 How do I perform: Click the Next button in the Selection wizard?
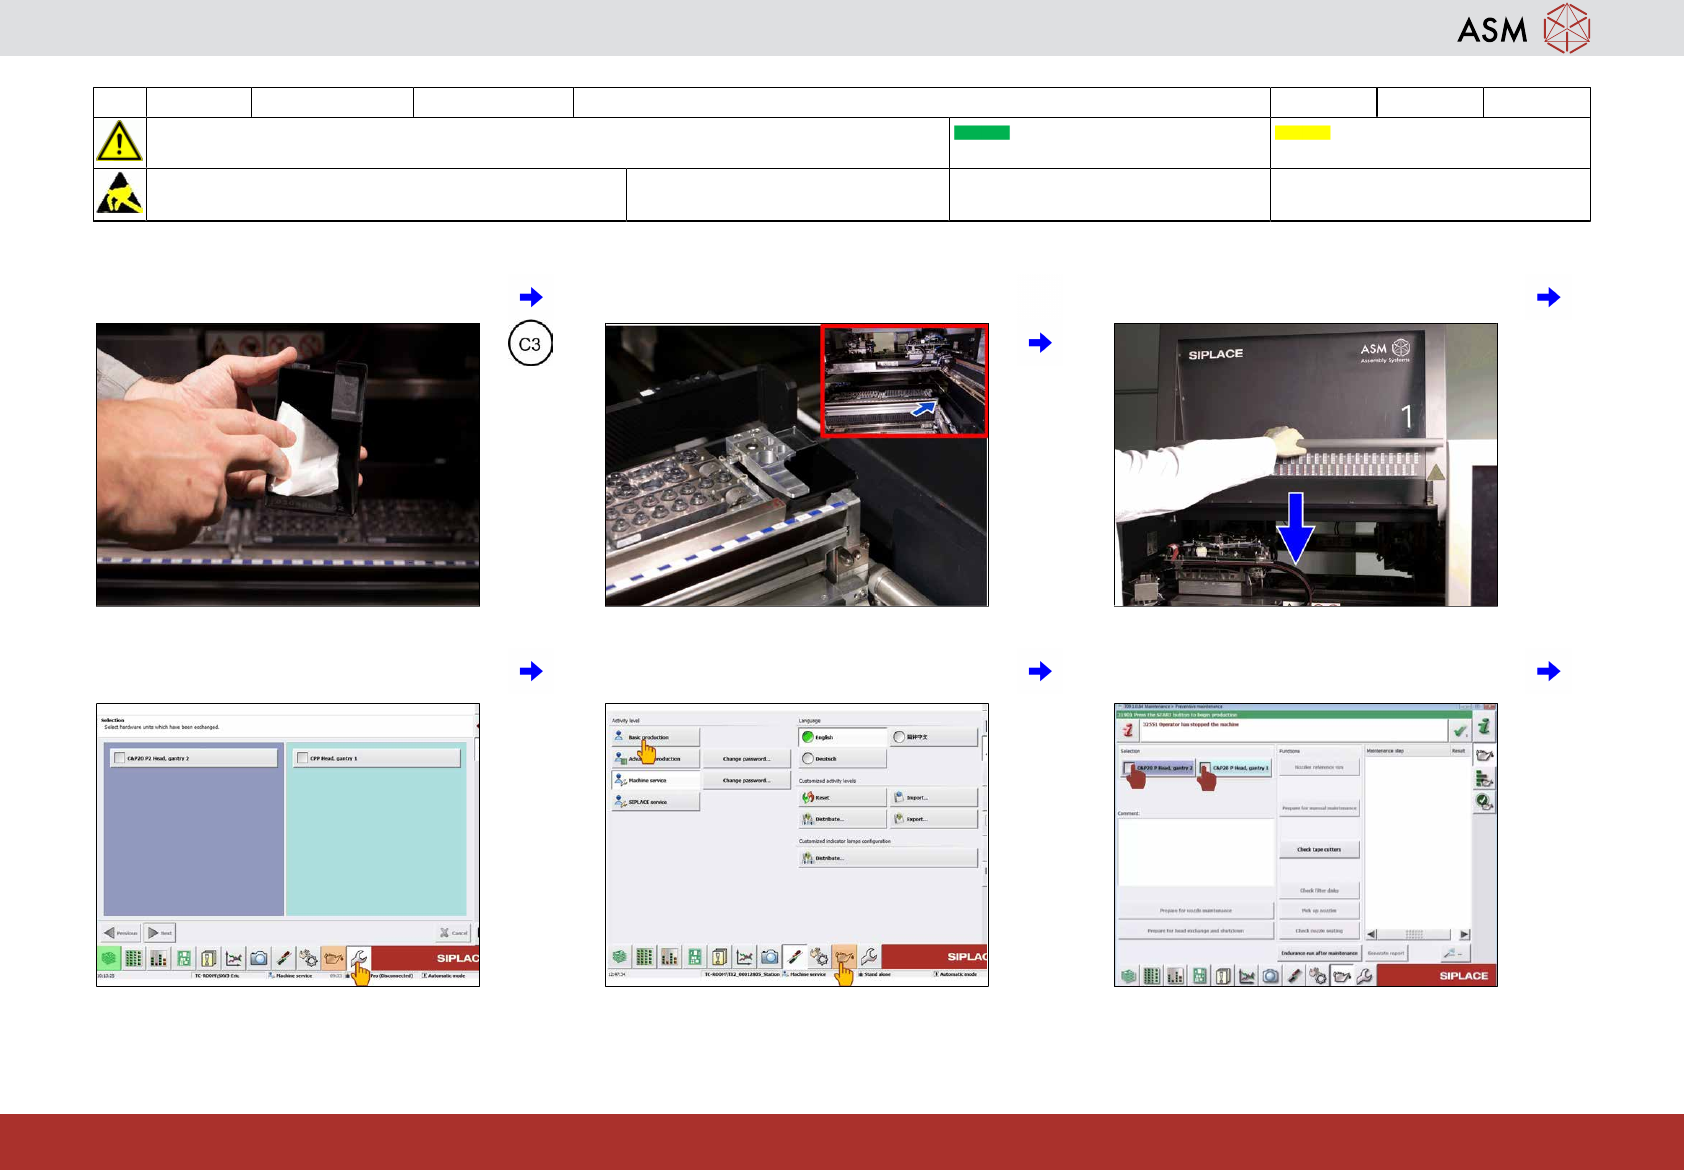click(159, 933)
